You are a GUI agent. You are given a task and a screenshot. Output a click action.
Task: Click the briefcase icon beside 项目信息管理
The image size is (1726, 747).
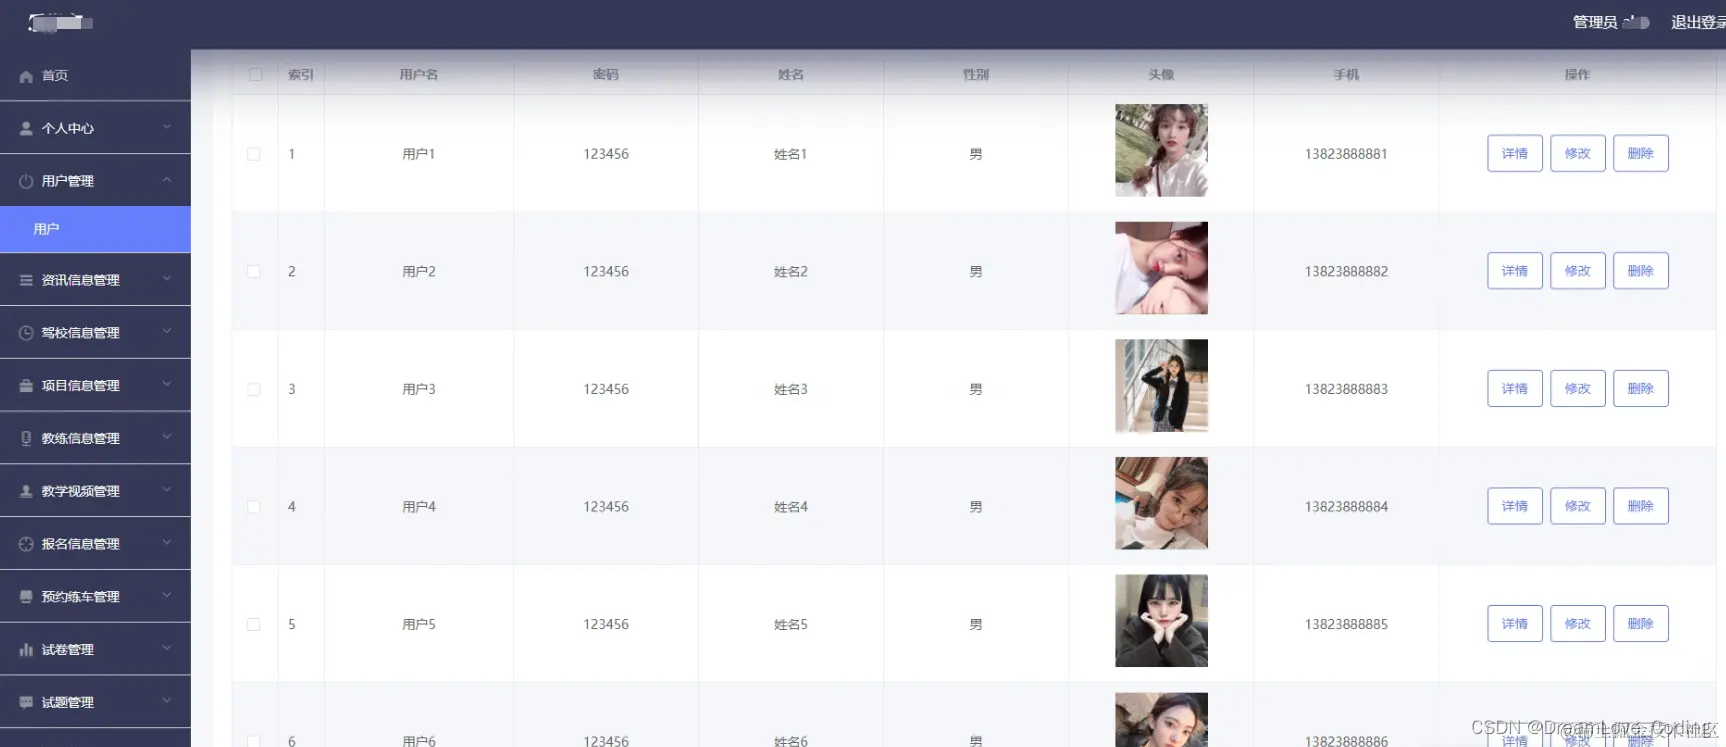coord(26,385)
